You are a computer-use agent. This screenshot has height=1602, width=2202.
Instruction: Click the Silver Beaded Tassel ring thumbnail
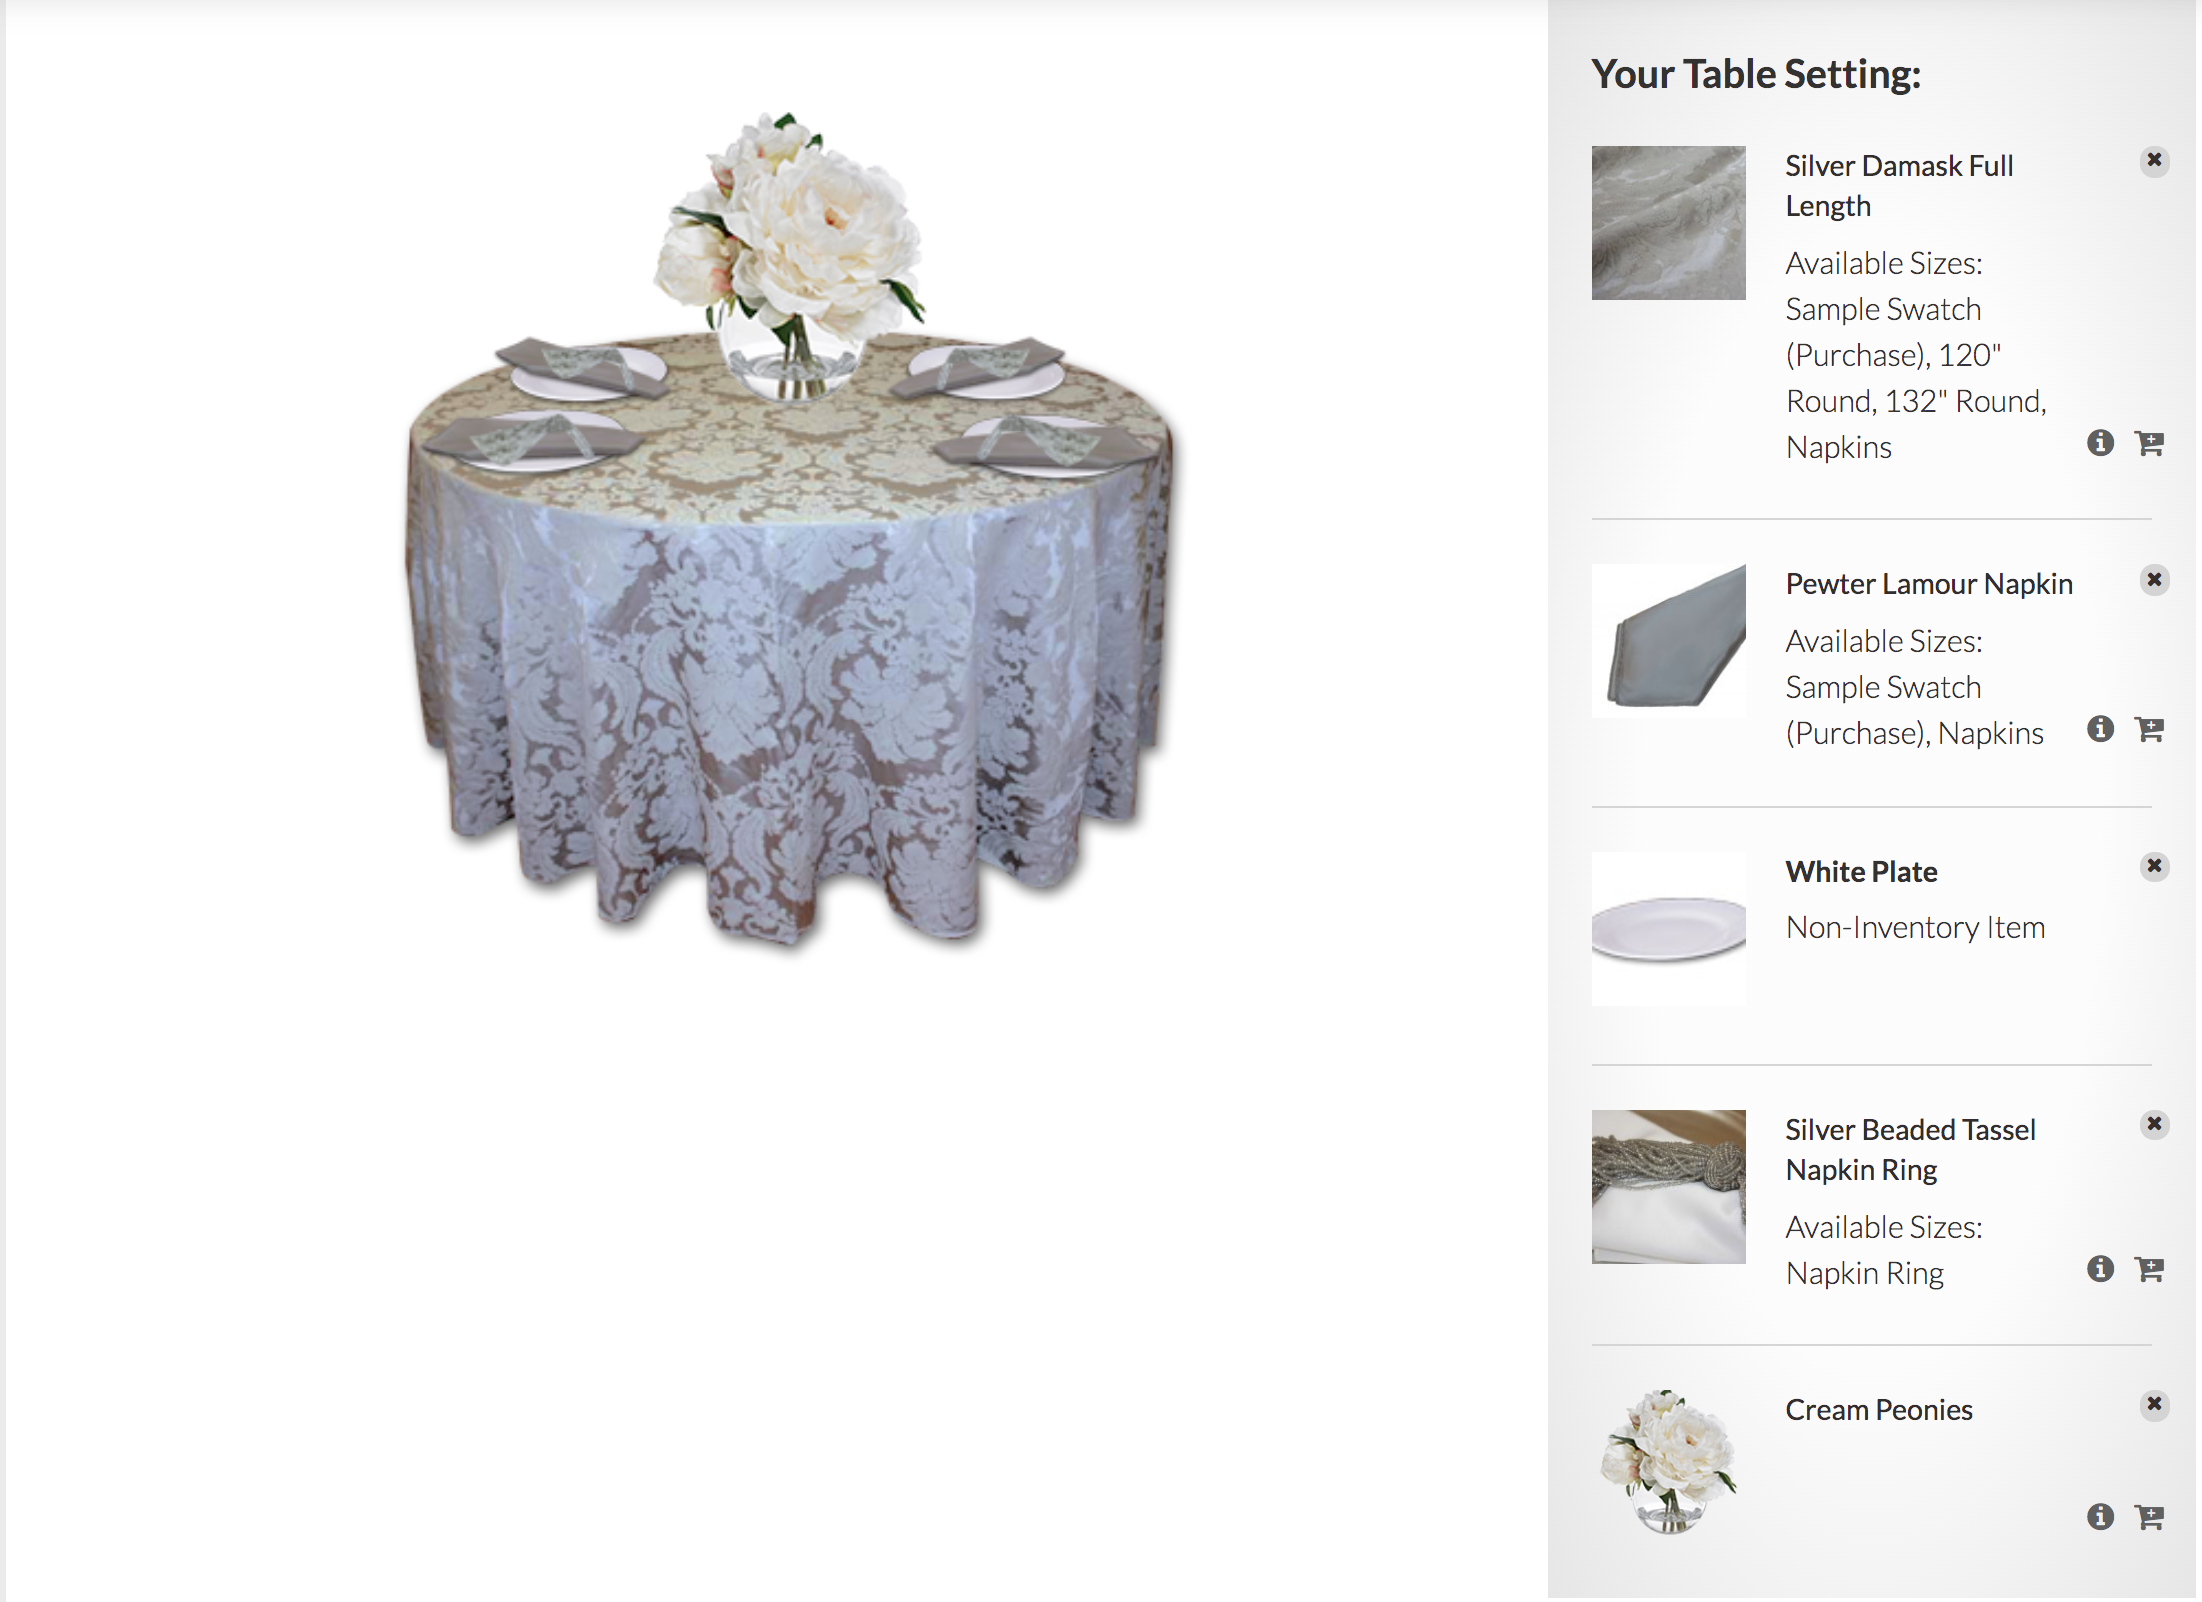pos(1668,1187)
